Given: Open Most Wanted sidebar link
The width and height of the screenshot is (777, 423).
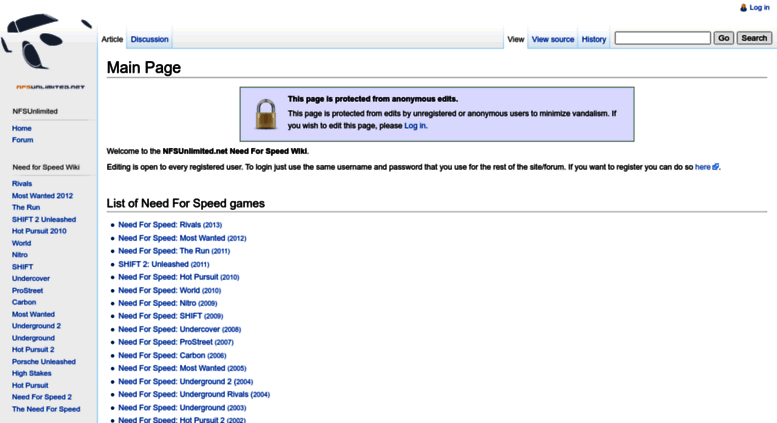Looking at the screenshot, I should [x=33, y=315].
